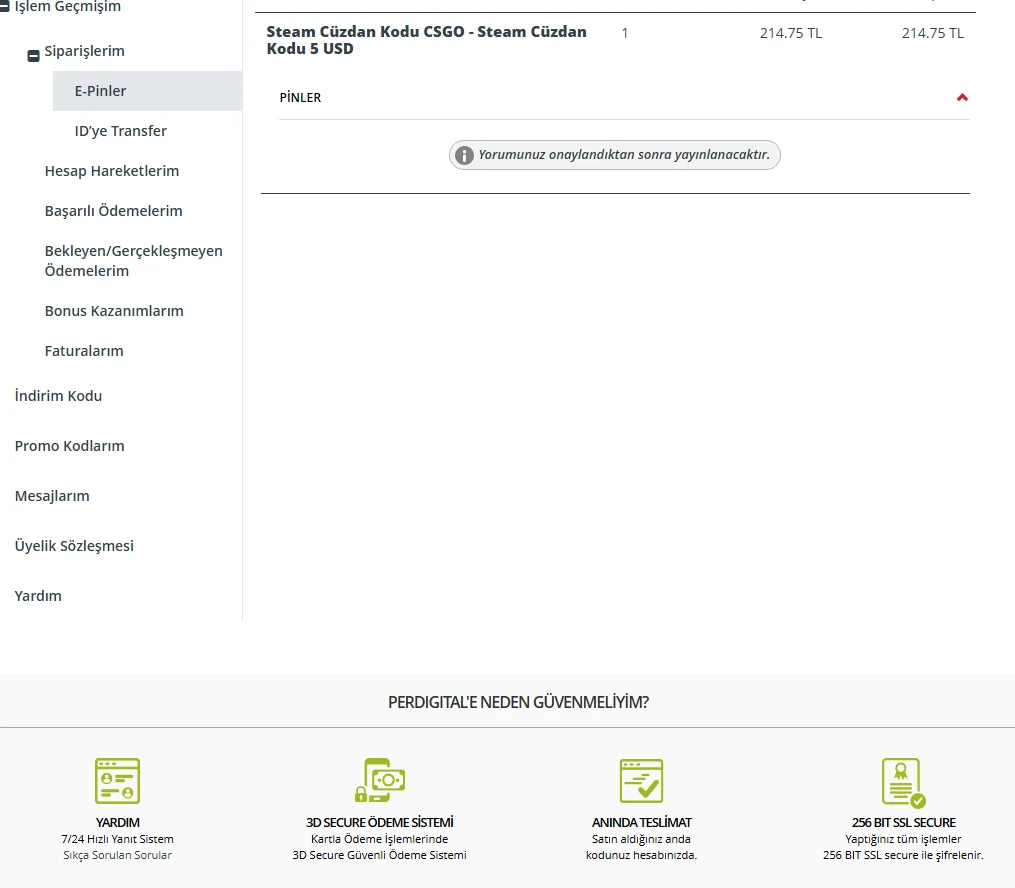
Task: Click the 3D Secure payment icon
Action: pos(379,781)
